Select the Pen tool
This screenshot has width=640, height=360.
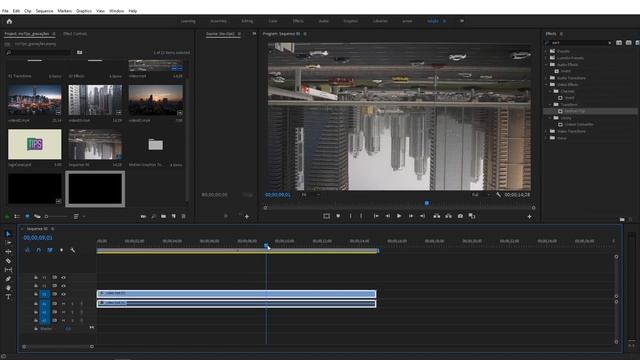8,279
